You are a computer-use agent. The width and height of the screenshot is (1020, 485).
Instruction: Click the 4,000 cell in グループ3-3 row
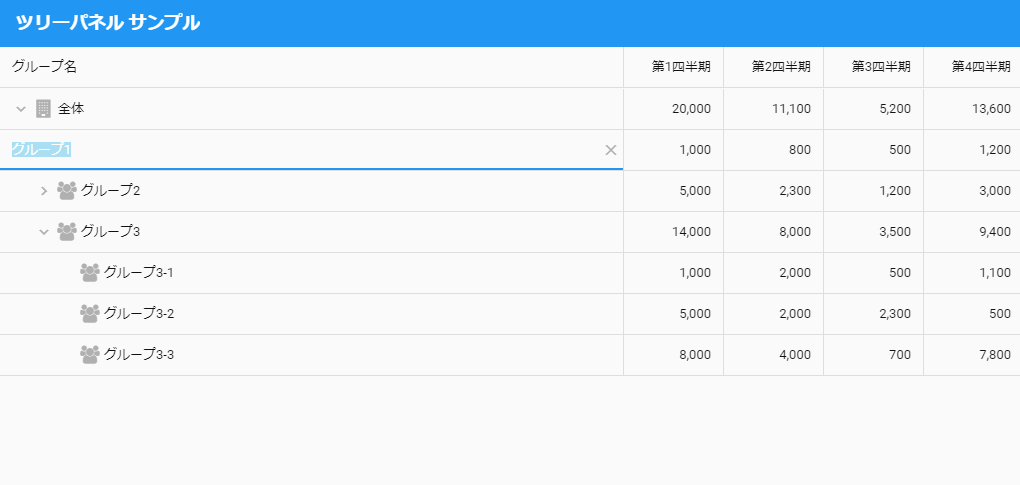pyautogui.click(x=773, y=355)
